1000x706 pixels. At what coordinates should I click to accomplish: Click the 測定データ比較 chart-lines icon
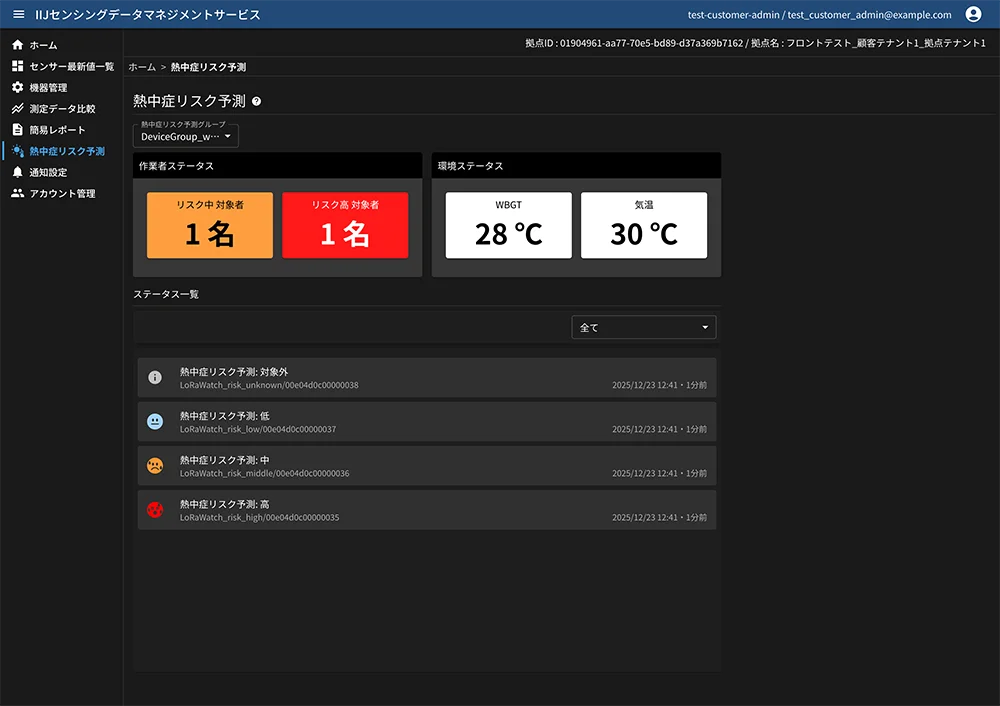click(x=16, y=109)
